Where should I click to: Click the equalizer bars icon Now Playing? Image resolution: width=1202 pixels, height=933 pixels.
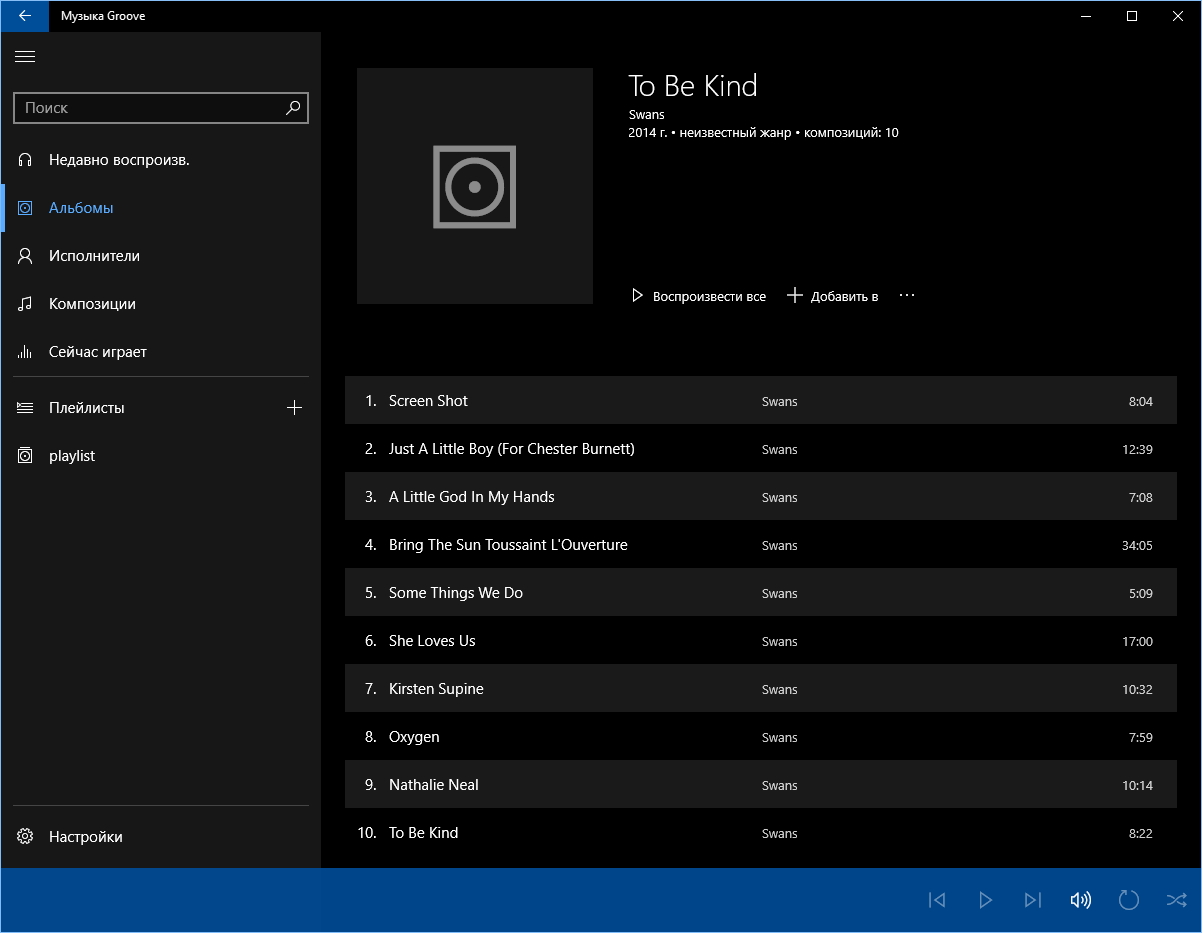26,352
